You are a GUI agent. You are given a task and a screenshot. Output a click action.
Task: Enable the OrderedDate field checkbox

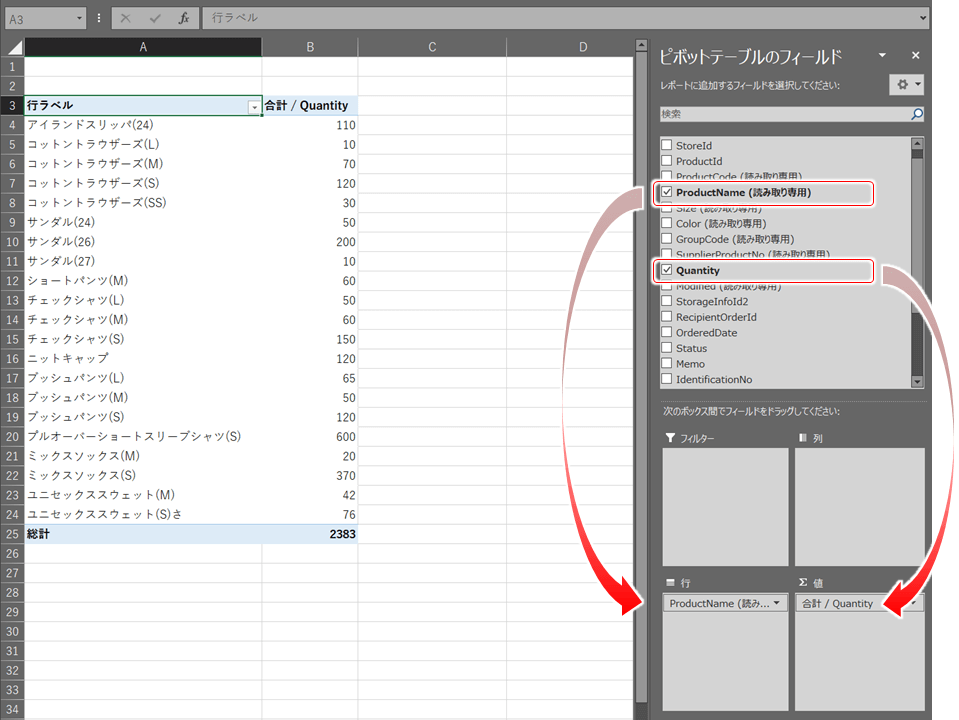pyautogui.click(x=667, y=333)
